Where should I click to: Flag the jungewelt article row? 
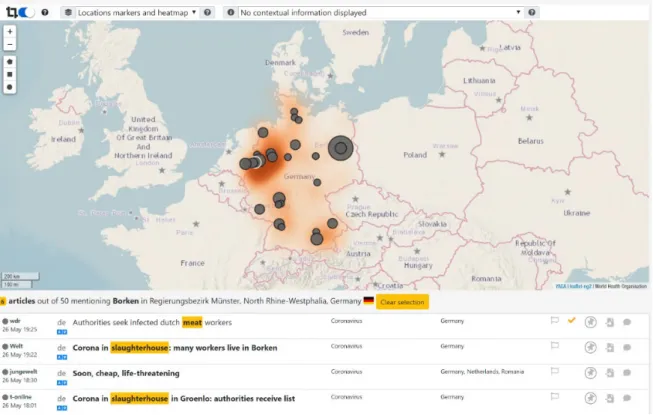pyautogui.click(x=554, y=371)
